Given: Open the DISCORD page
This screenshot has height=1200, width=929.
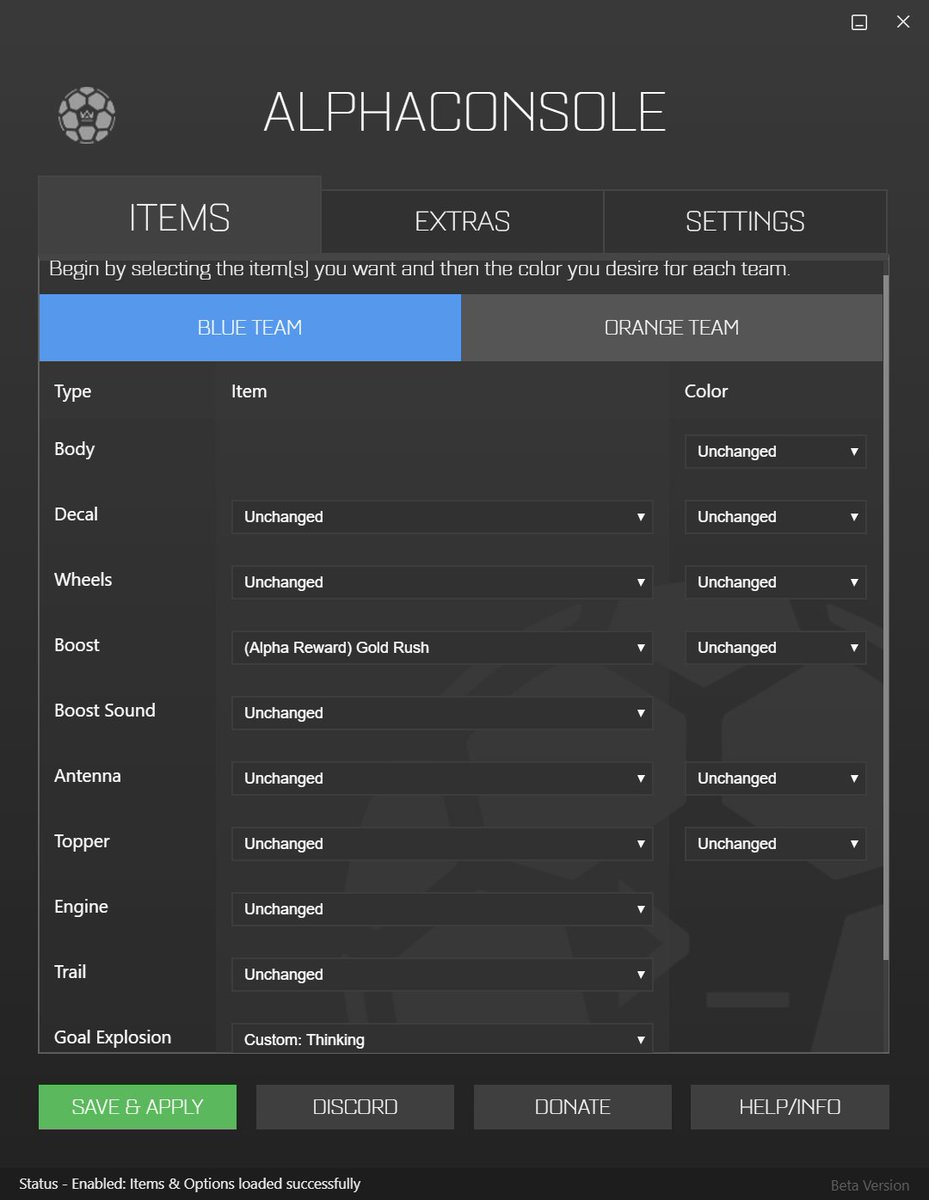Looking at the screenshot, I should pos(355,1106).
